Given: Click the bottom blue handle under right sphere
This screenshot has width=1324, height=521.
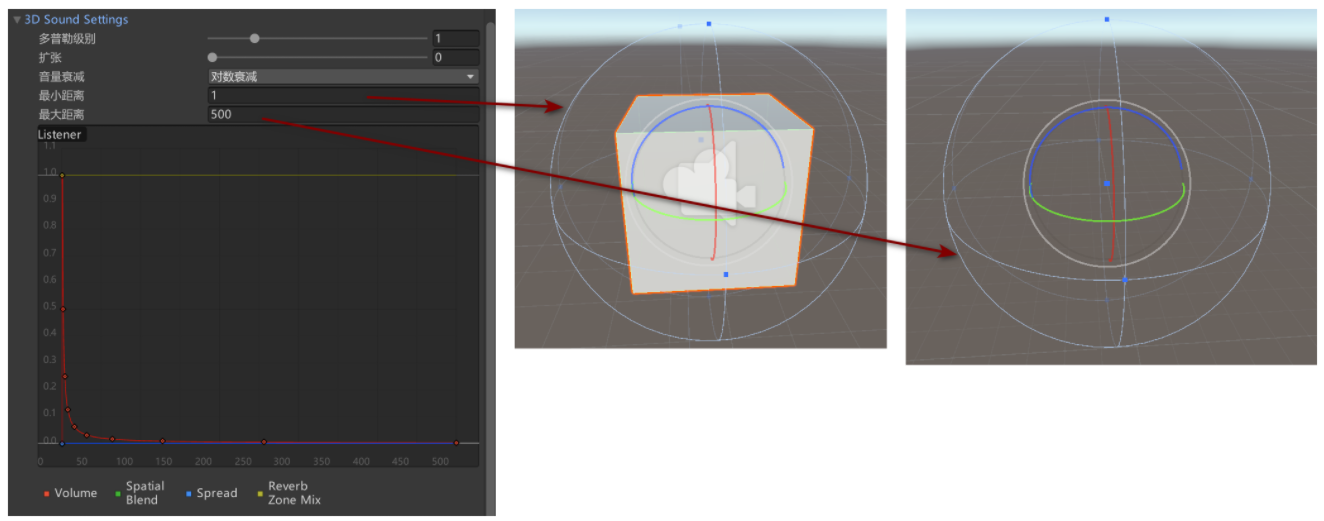Looking at the screenshot, I should tap(1124, 280).
